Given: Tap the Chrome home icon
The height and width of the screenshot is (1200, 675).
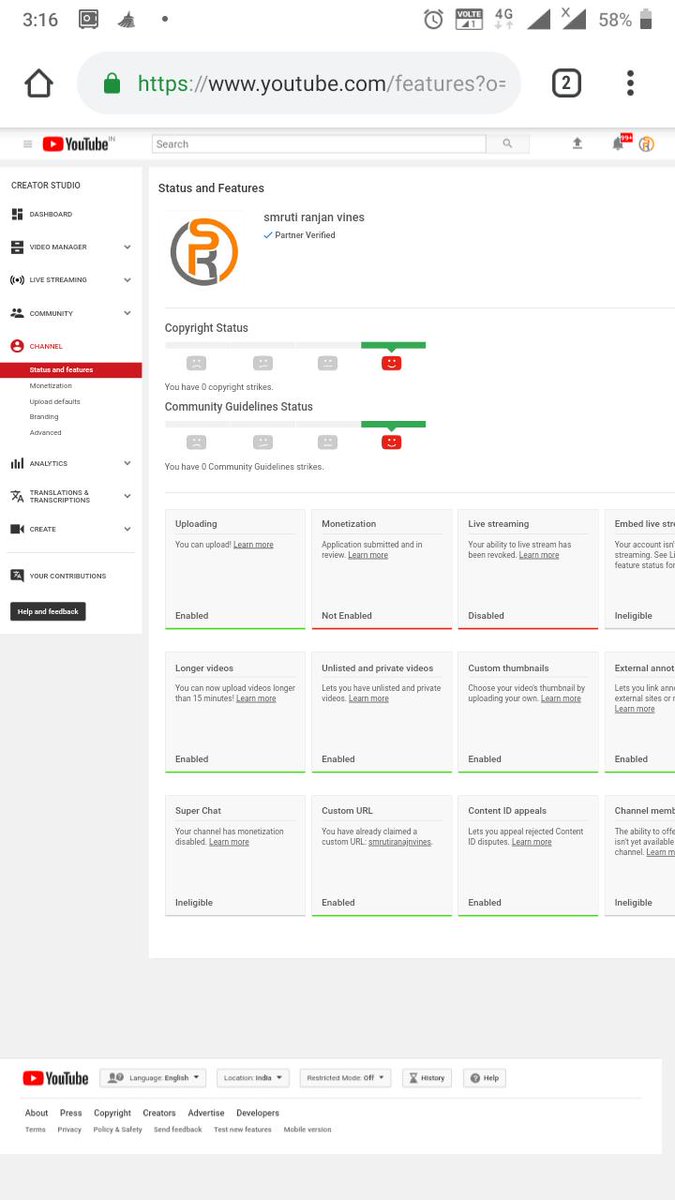Looking at the screenshot, I should click(39, 83).
